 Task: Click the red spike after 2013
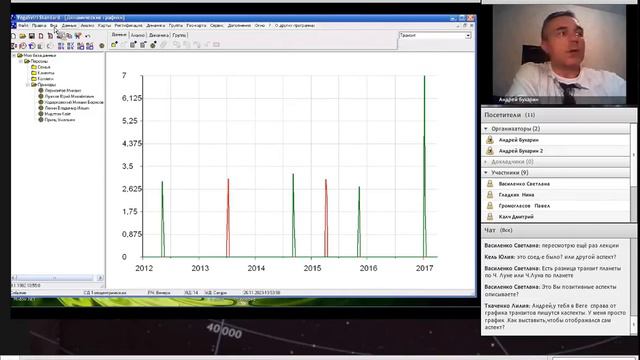228,218
